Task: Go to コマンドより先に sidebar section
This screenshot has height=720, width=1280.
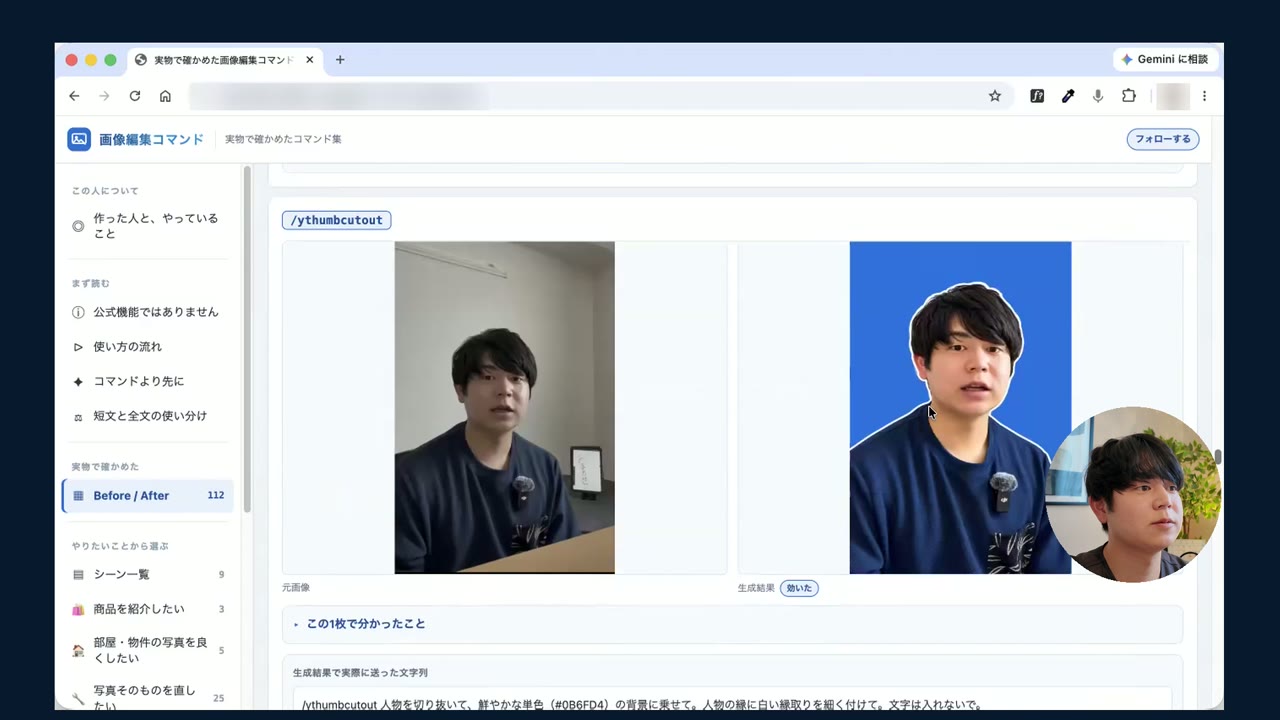Action: point(148,382)
